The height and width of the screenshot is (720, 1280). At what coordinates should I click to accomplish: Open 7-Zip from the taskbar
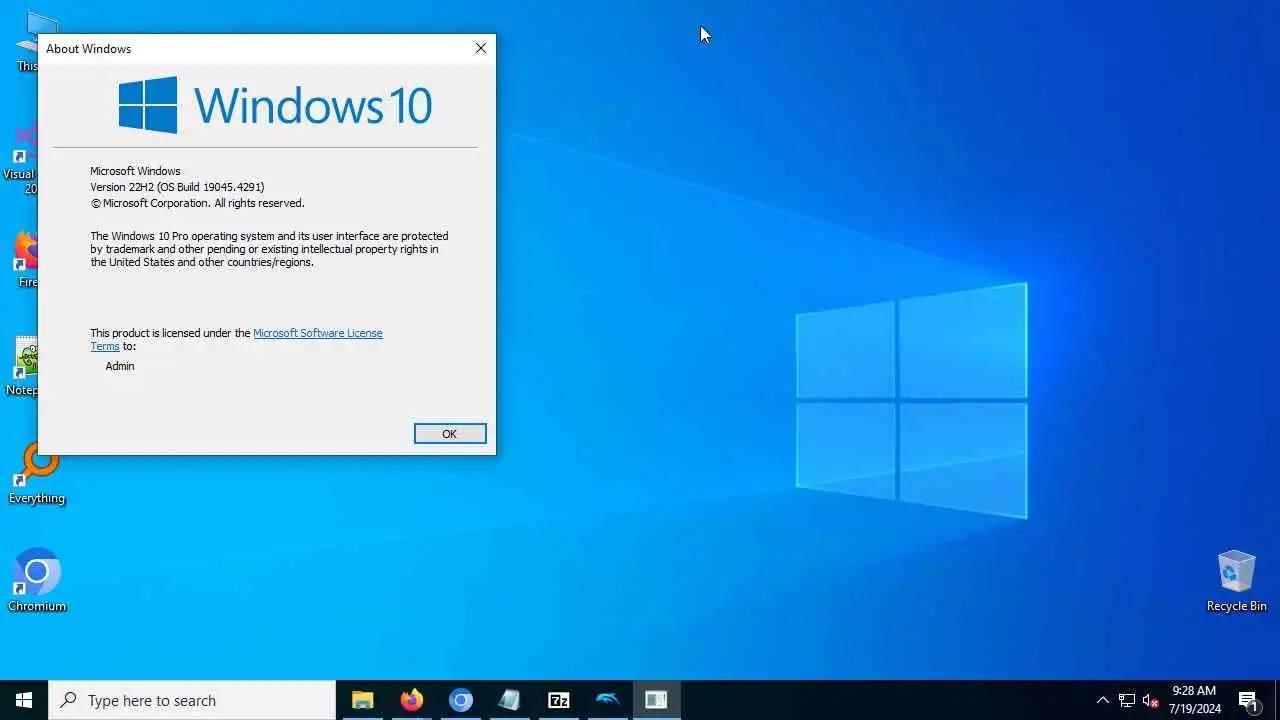click(558, 700)
